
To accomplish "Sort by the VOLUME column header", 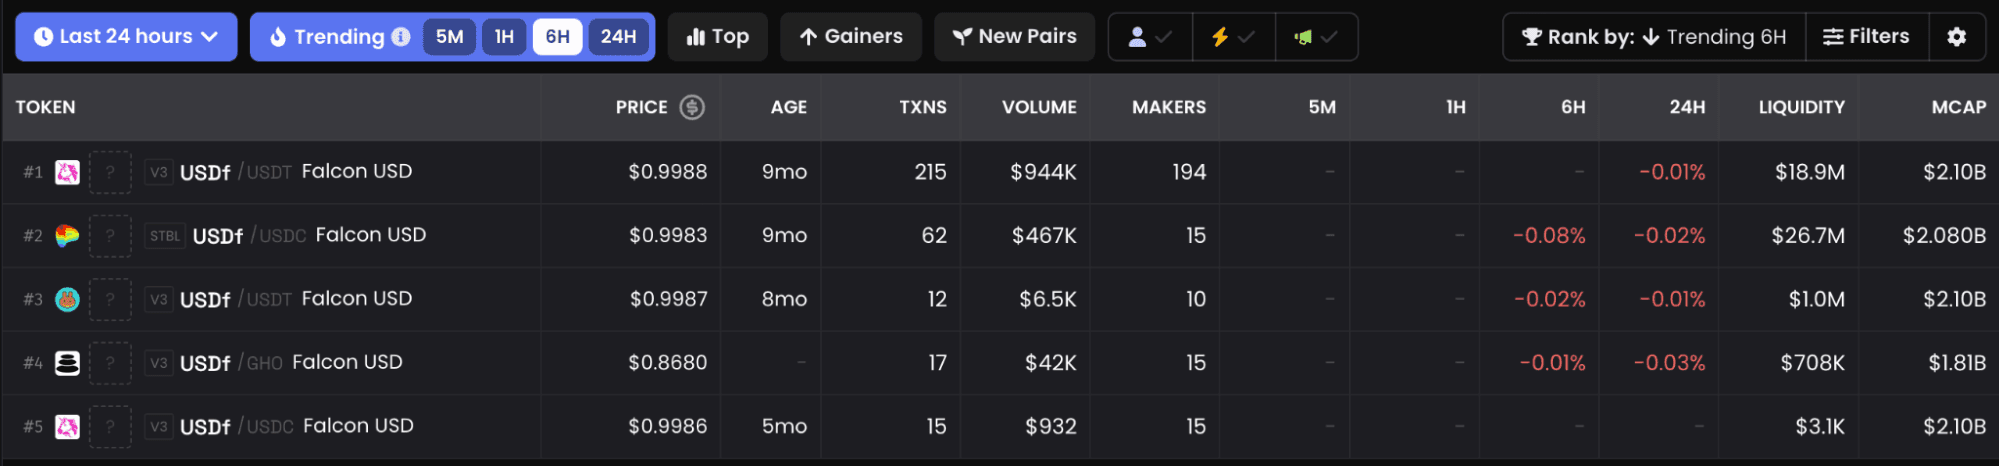I will tap(1039, 107).
